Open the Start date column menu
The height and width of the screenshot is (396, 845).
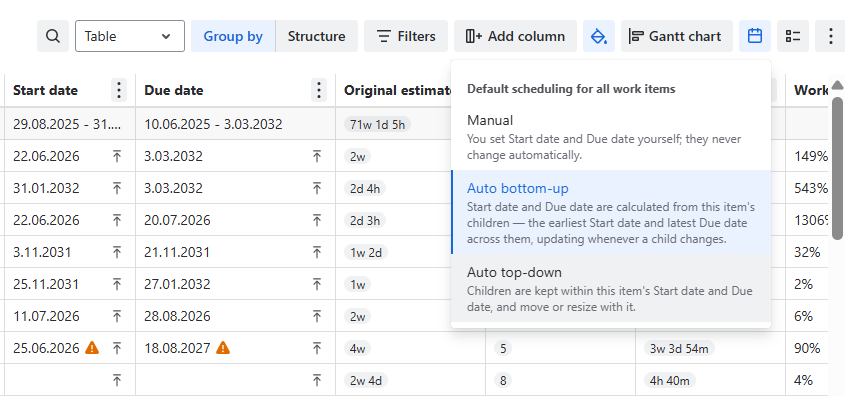[119, 90]
